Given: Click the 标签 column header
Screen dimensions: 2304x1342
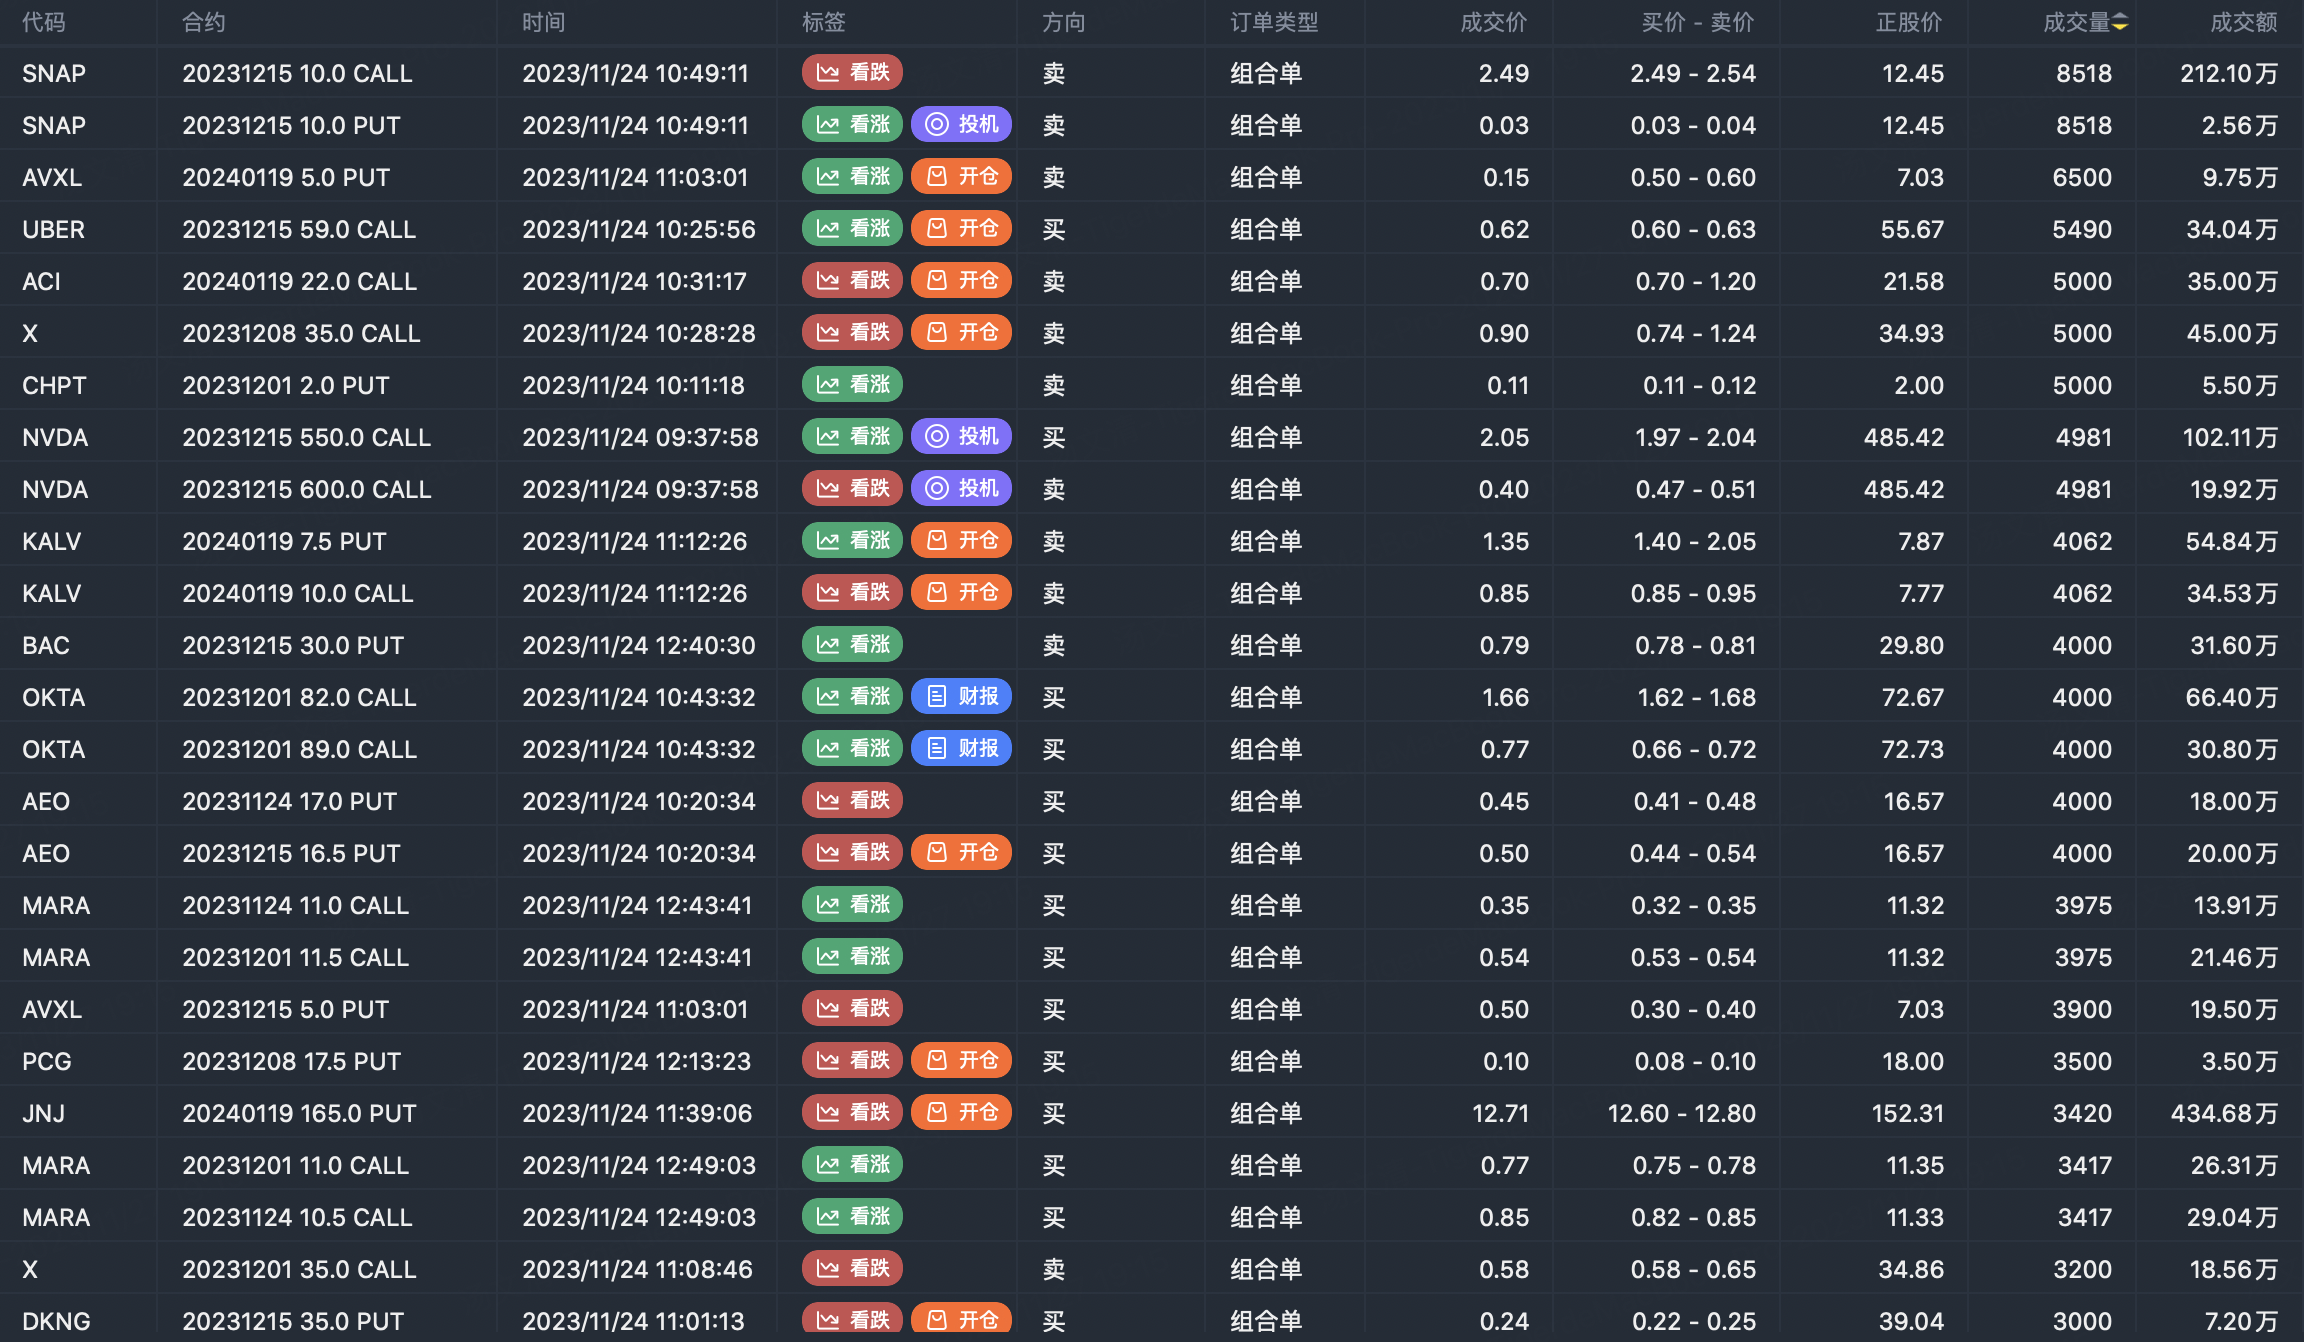Looking at the screenshot, I should point(823,23).
